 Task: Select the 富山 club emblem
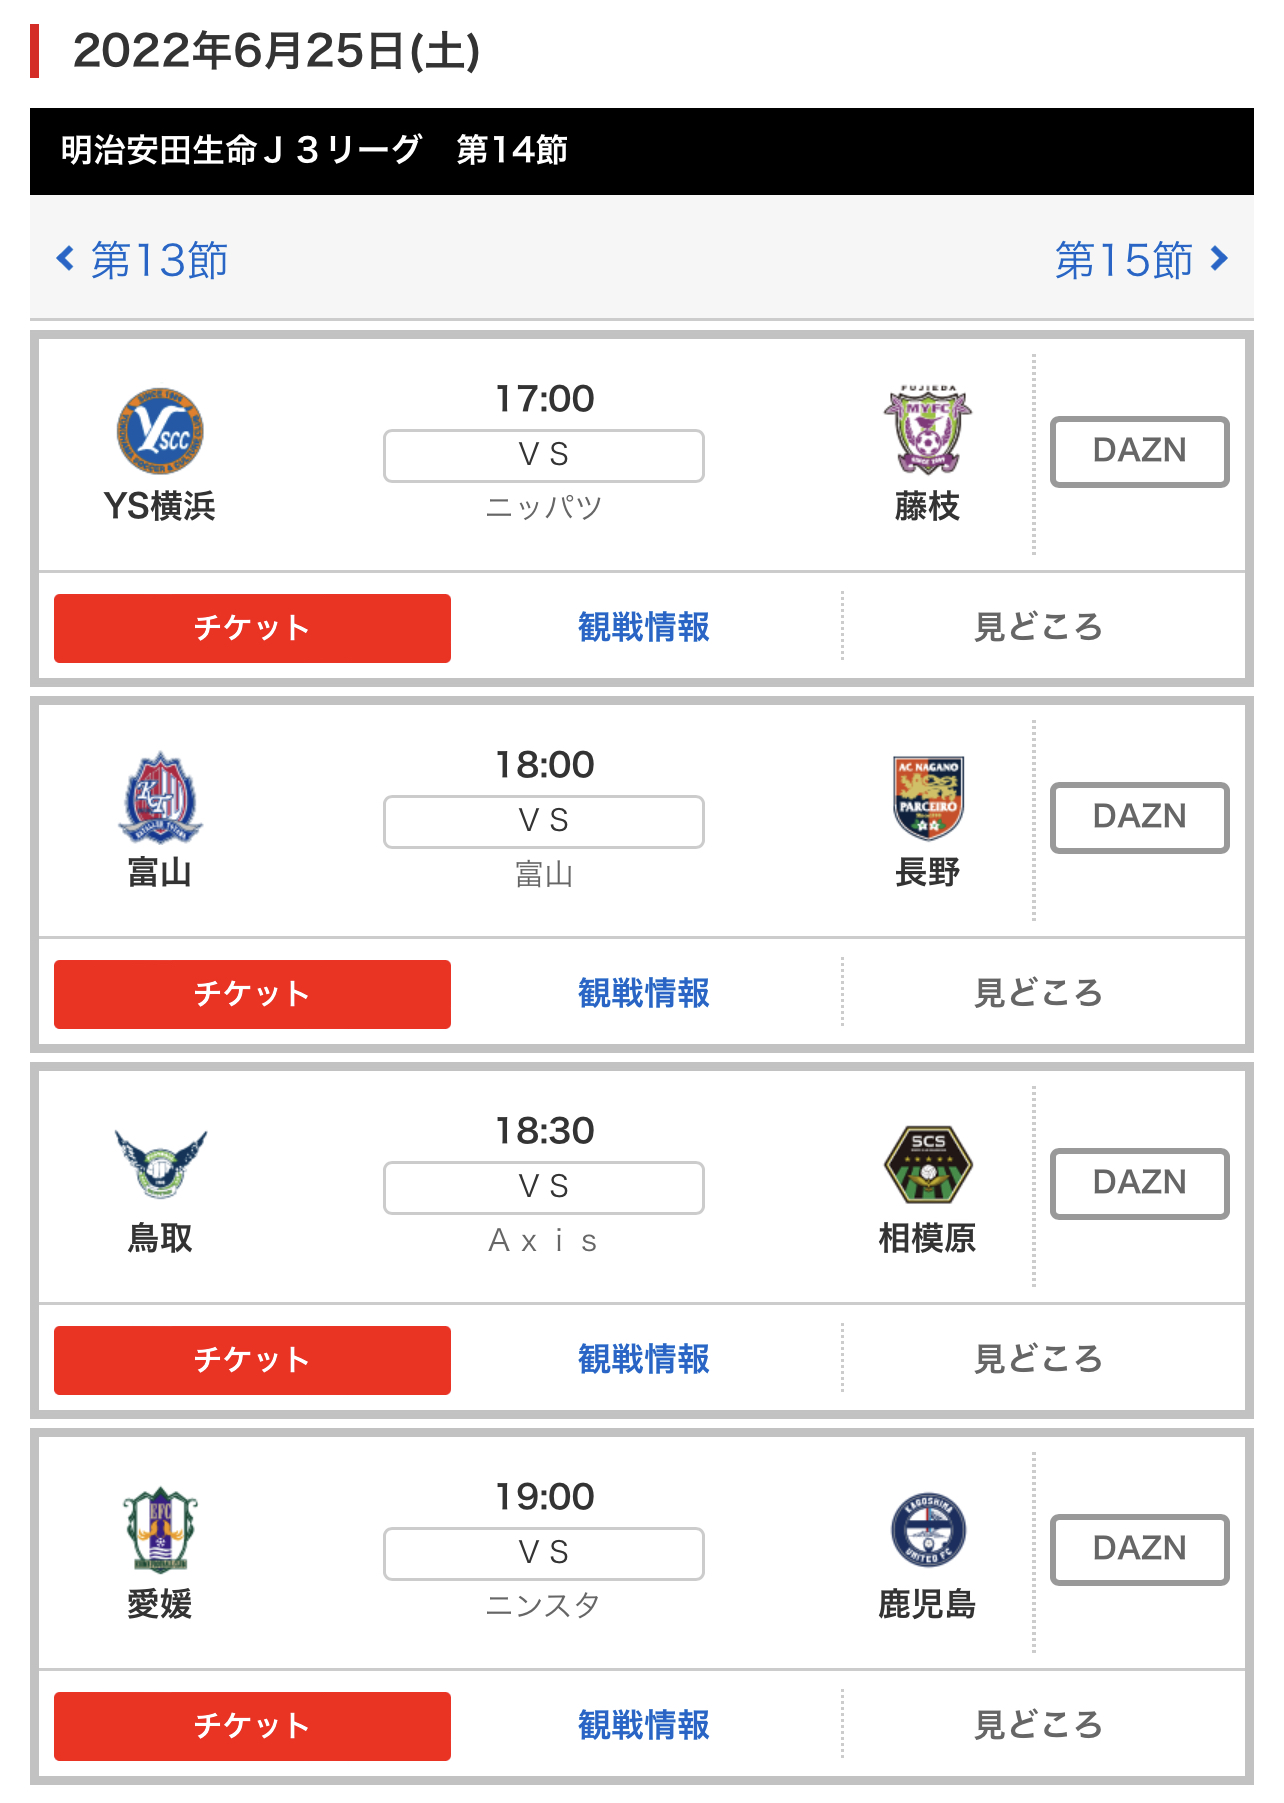[x=160, y=798]
